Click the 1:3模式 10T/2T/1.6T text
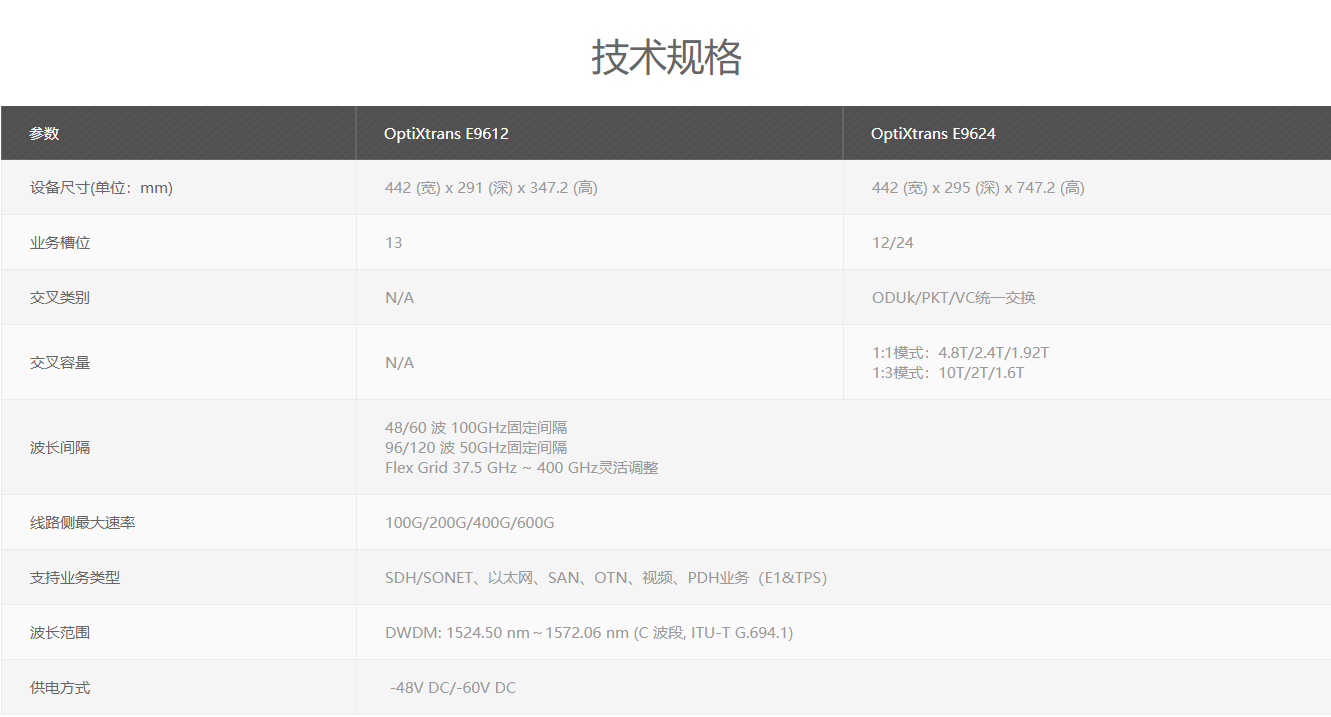 click(x=947, y=372)
